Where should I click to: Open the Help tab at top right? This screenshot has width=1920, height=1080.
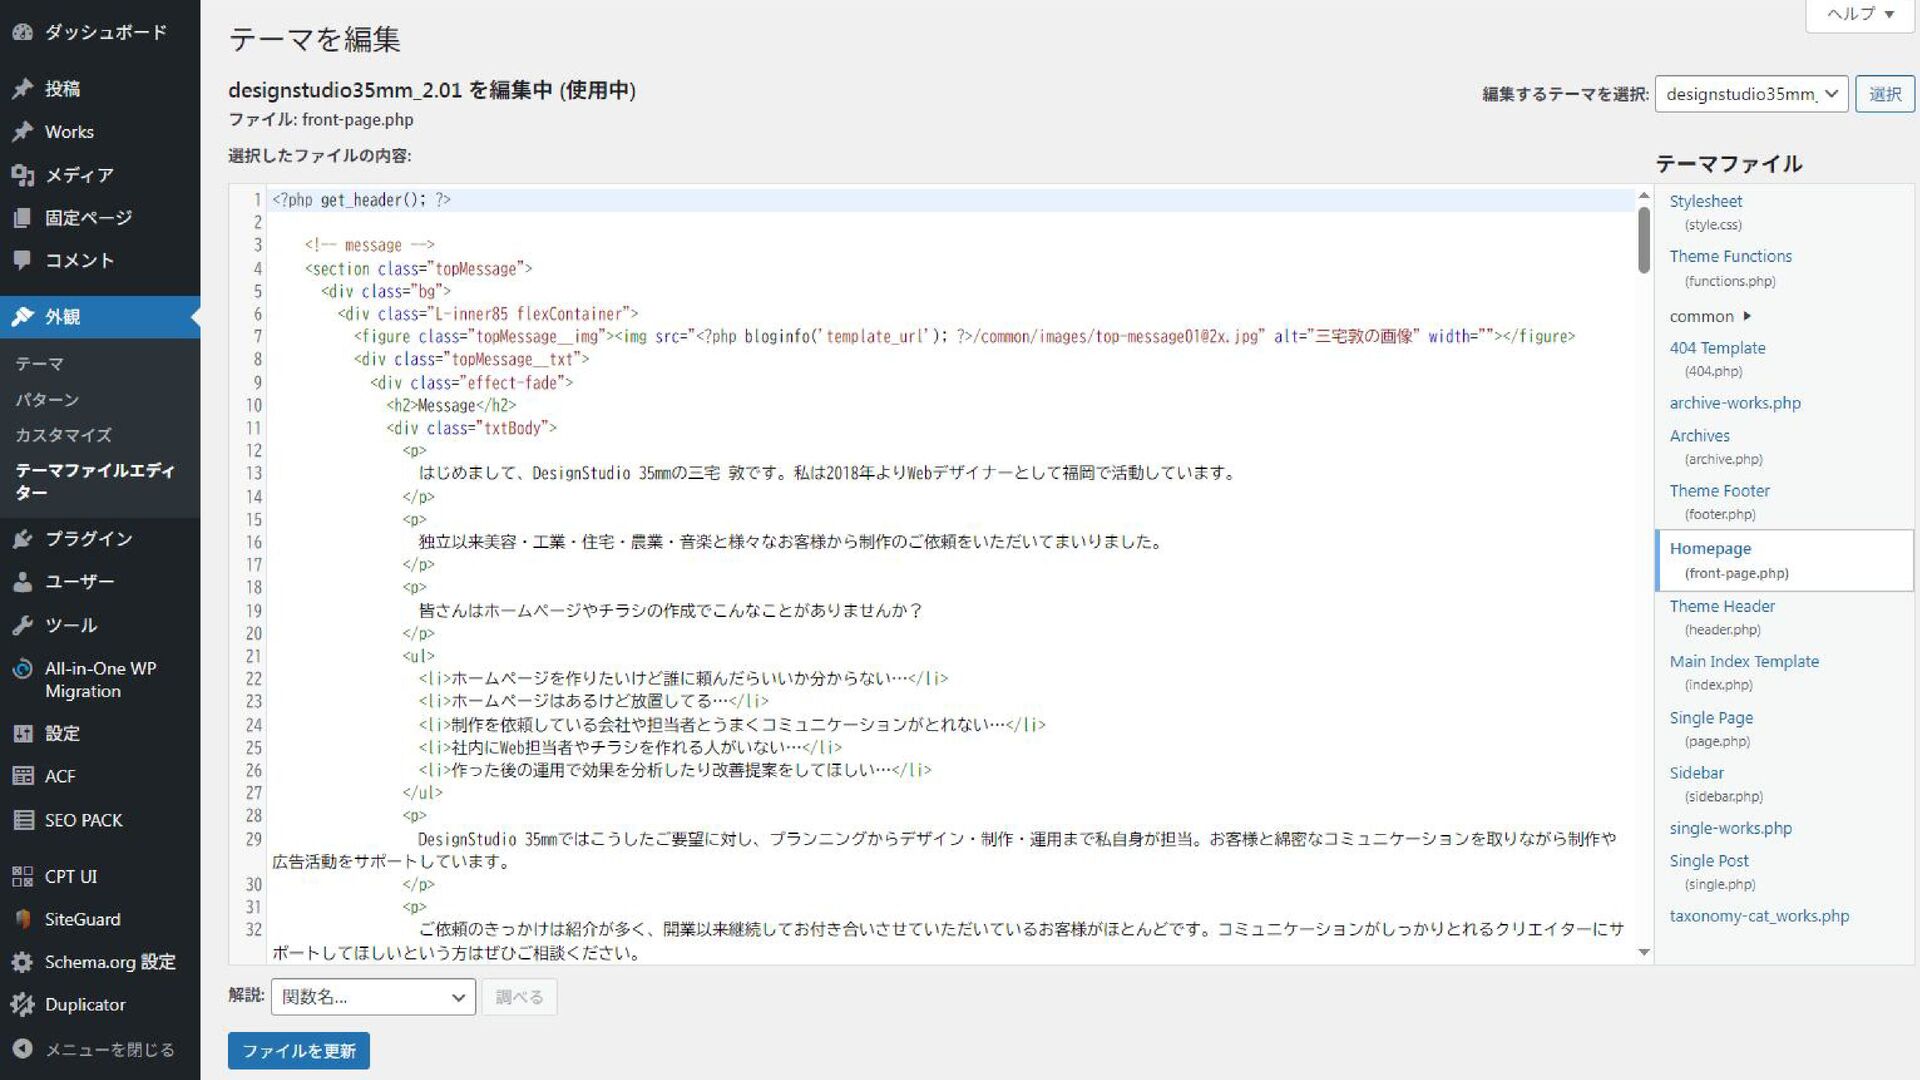[1859, 14]
